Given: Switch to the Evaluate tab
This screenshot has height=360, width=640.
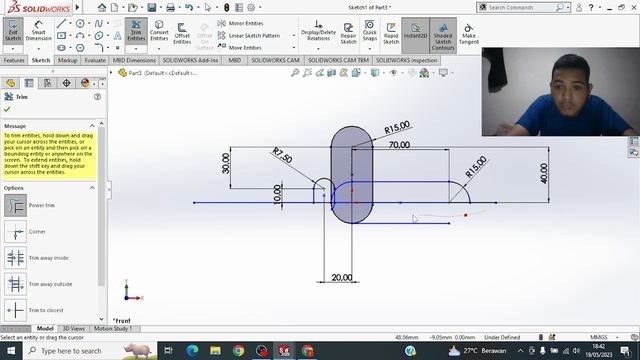Looking at the screenshot, I should point(95,60).
